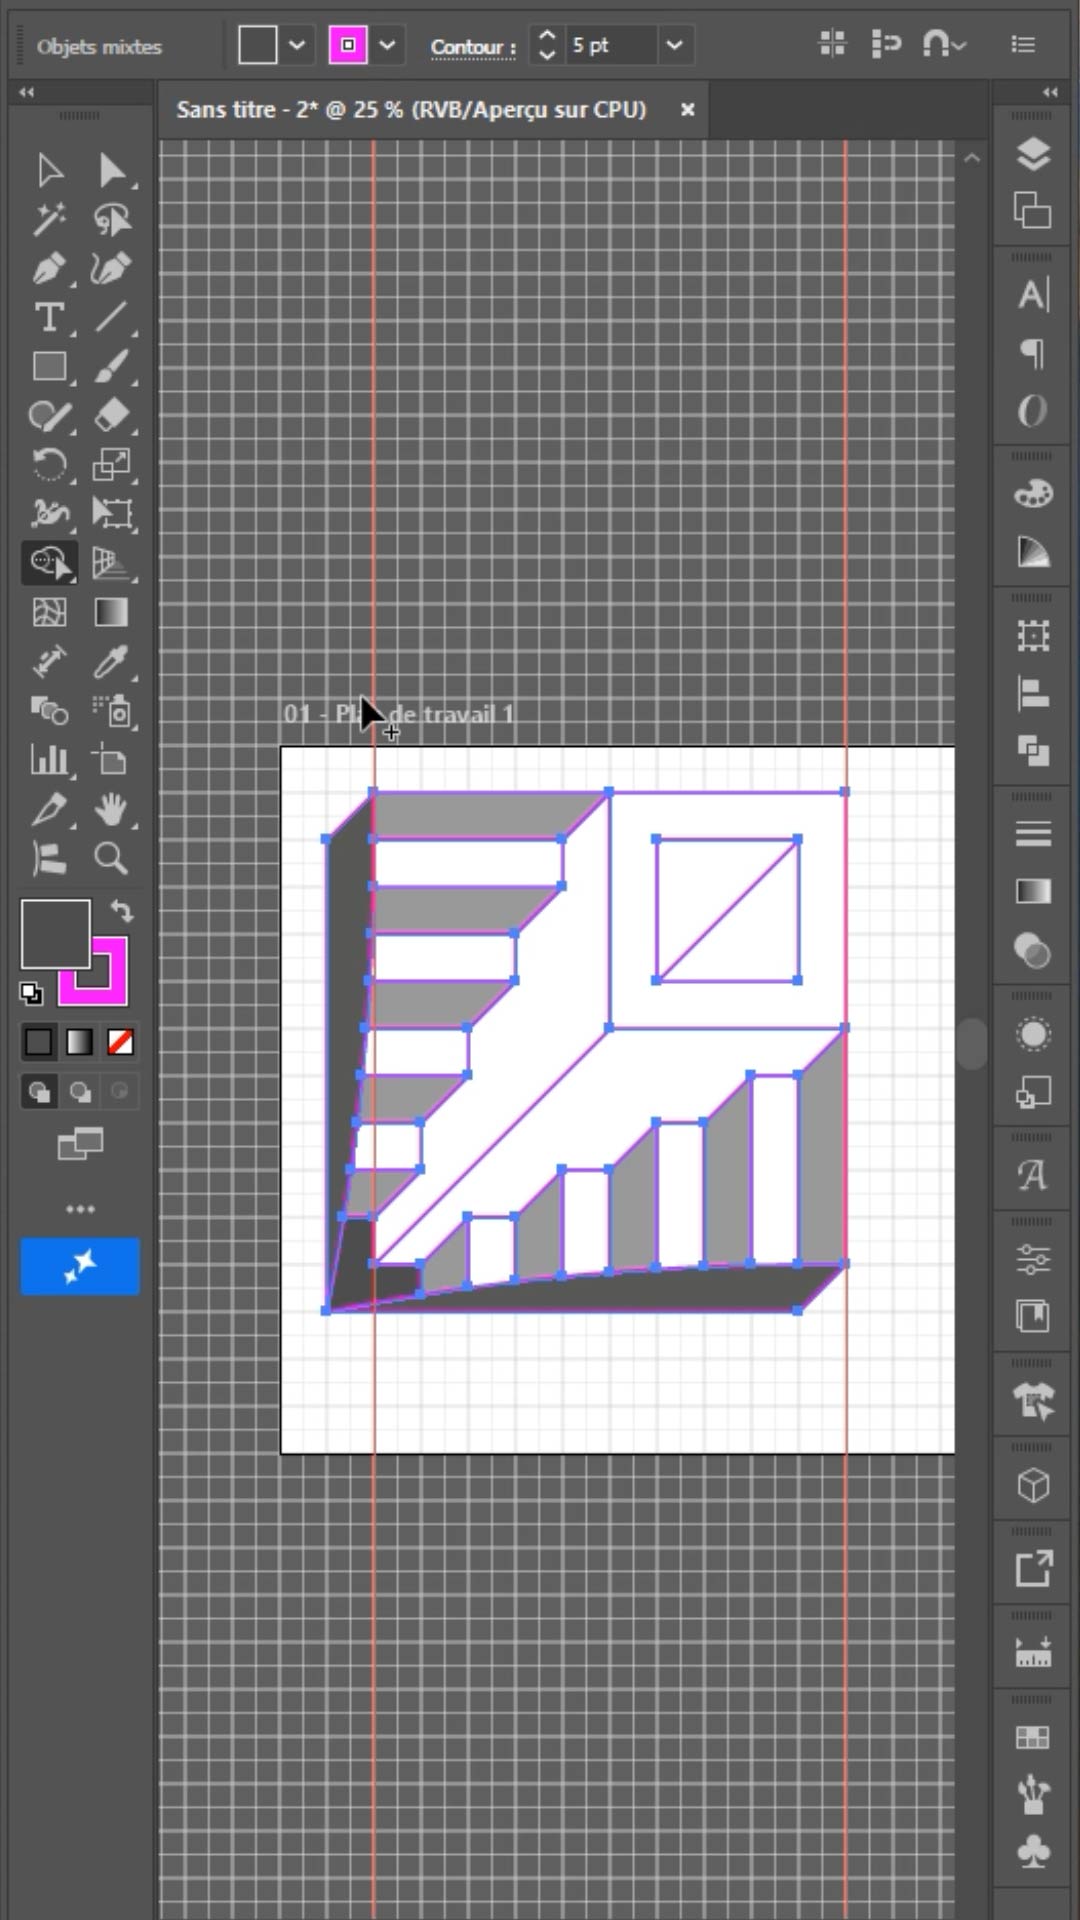This screenshot has height=1920, width=1080.
Task: Swap fill and stroke colors
Action: coord(121,910)
